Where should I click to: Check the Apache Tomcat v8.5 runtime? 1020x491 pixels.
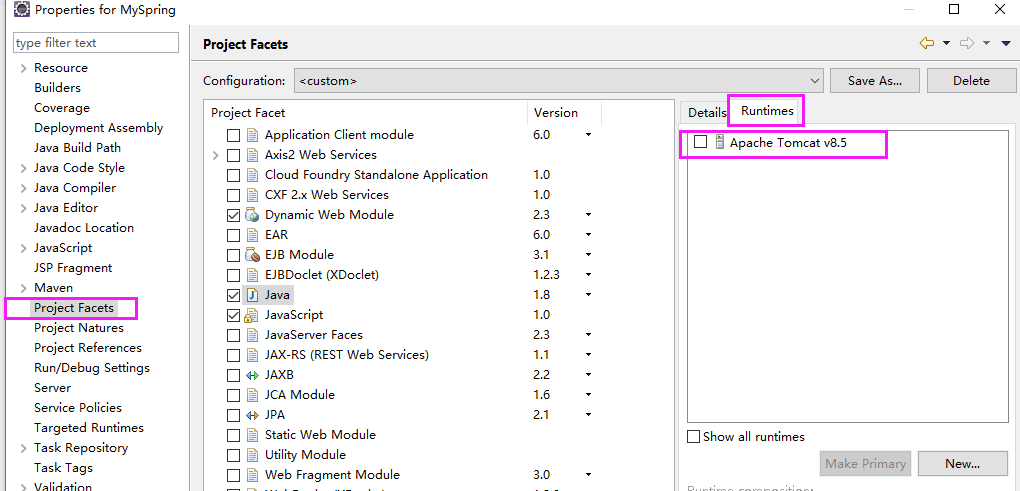[701, 142]
